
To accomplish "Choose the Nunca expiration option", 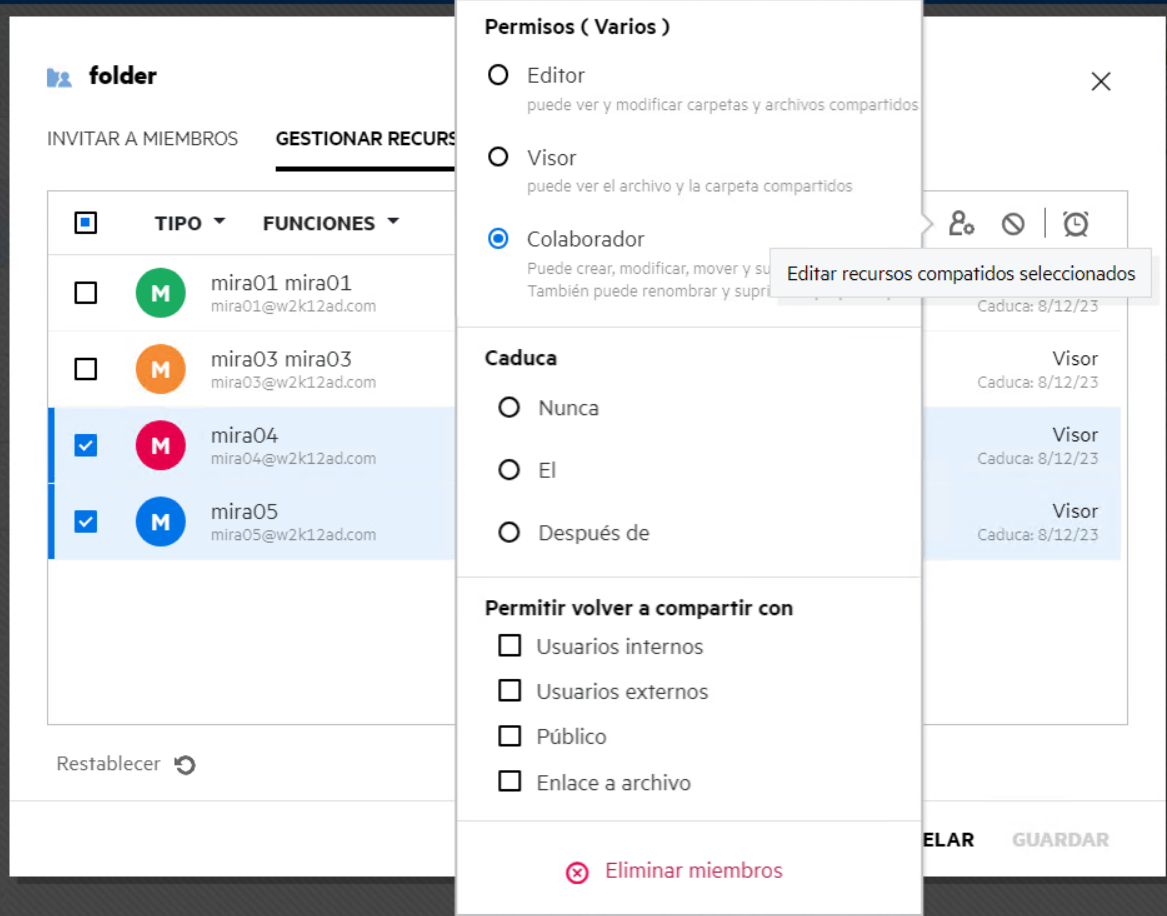I will pos(509,408).
